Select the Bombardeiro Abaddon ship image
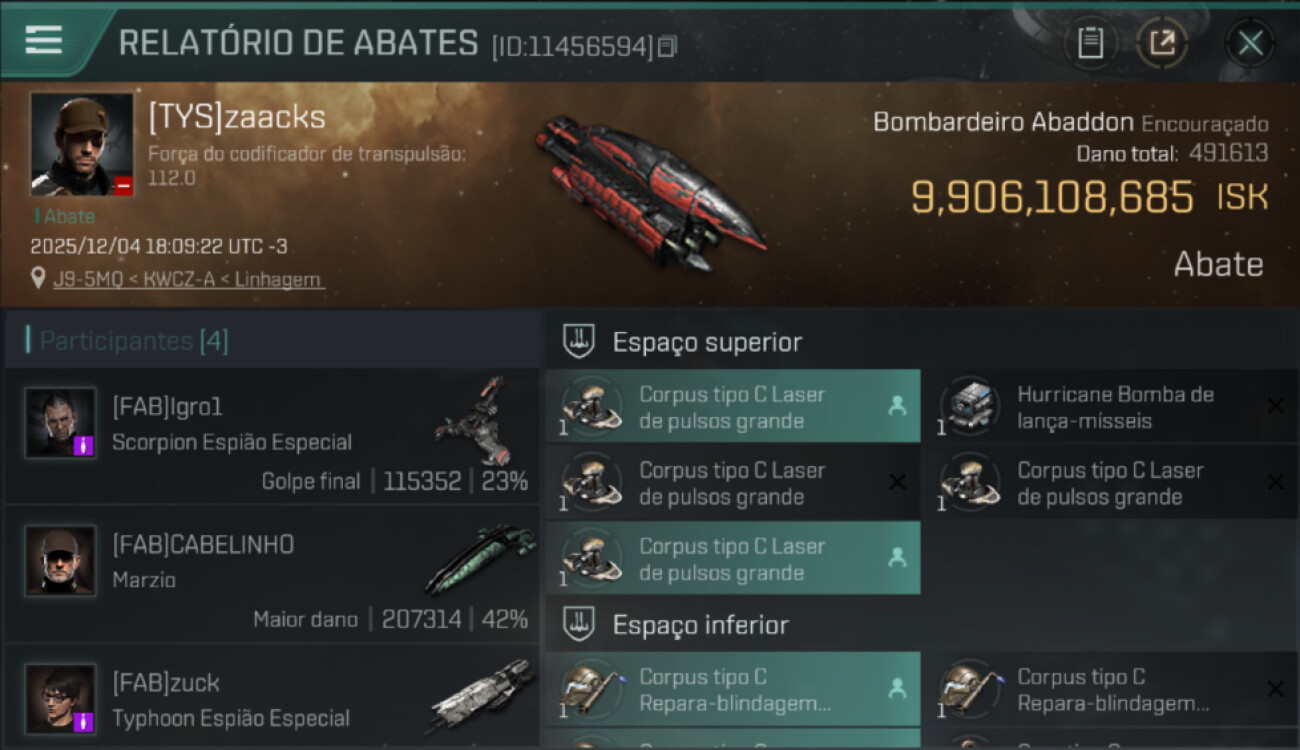This screenshot has height=750, width=1300. [650, 192]
